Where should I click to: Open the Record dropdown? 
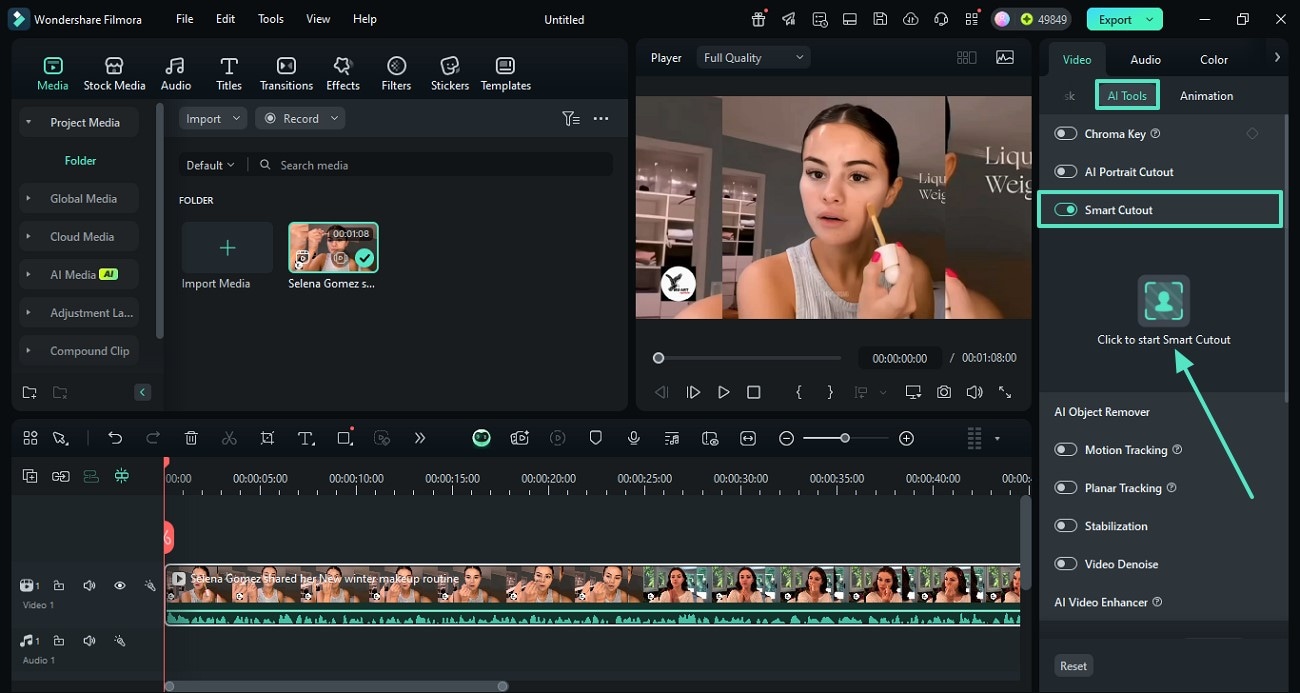[300, 118]
